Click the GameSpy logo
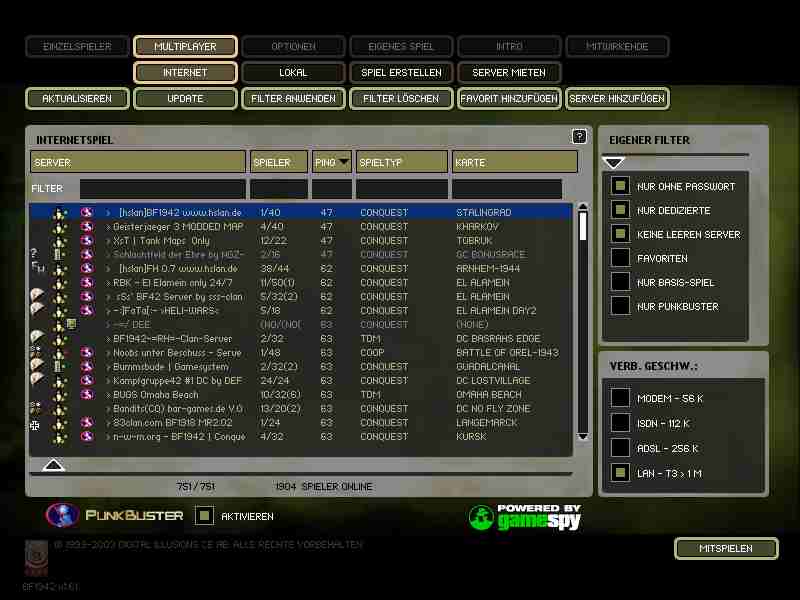800x600 pixels. [x=525, y=516]
